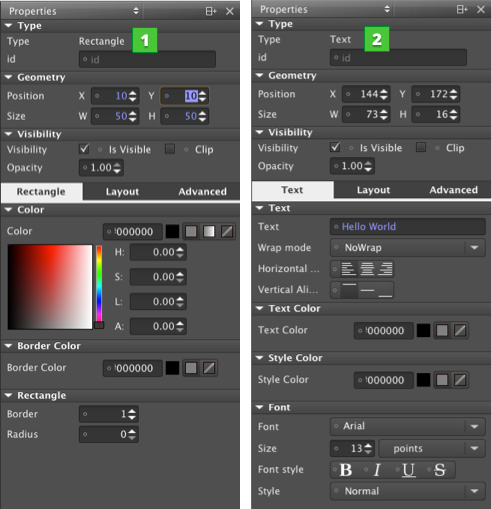Select solid color button in Border Color row
Image resolution: width=492 pixels, height=509 pixels.
pyautogui.click(x=191, y=368)
